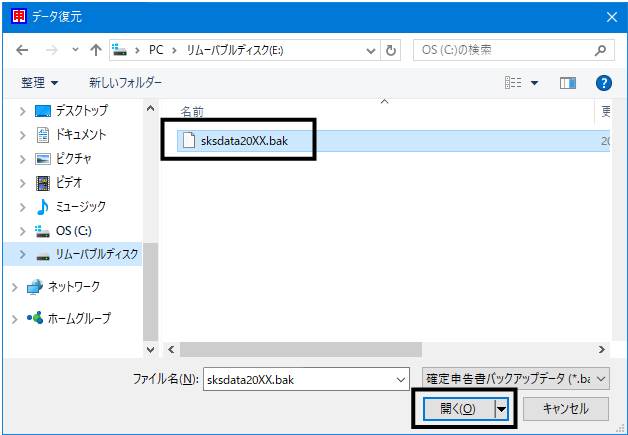Click the search magnifier icon
The width and height of the screenshot is (628, 435).
600,50
